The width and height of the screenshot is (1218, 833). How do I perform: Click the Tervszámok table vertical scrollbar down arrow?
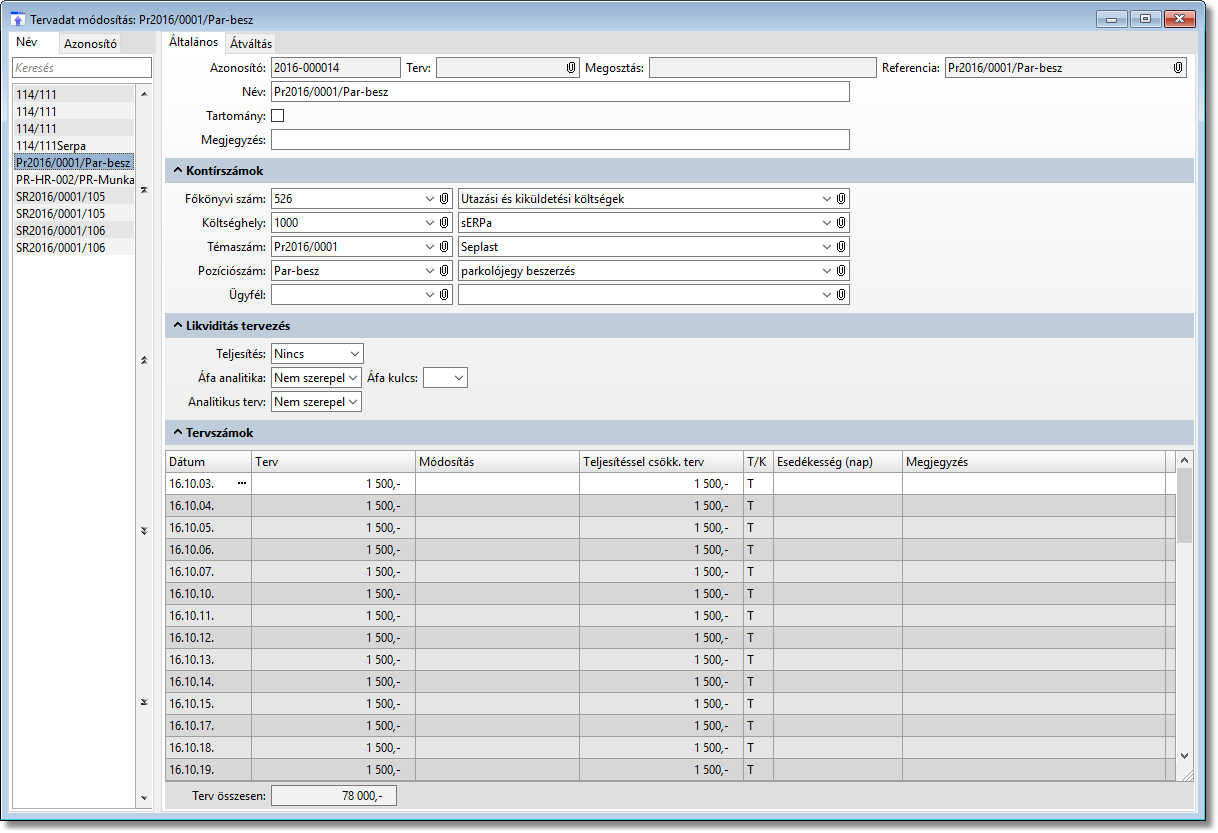(x=1184, y=756)
